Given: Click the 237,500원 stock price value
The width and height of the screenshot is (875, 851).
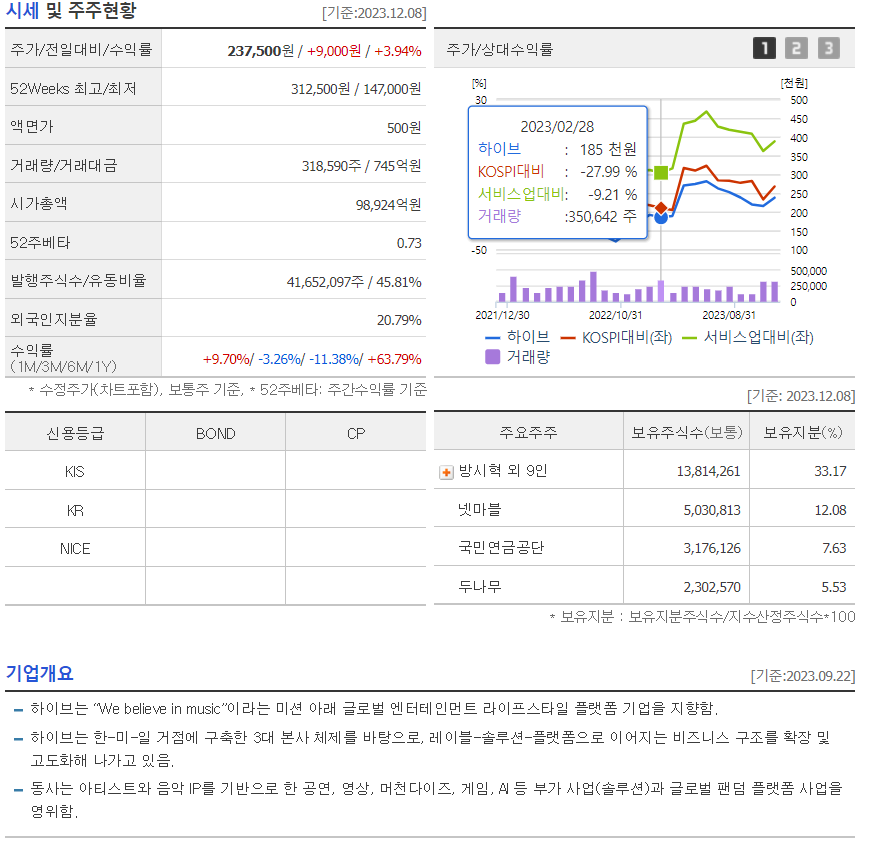Looking at the screenshot, I should tap(261, 51).
